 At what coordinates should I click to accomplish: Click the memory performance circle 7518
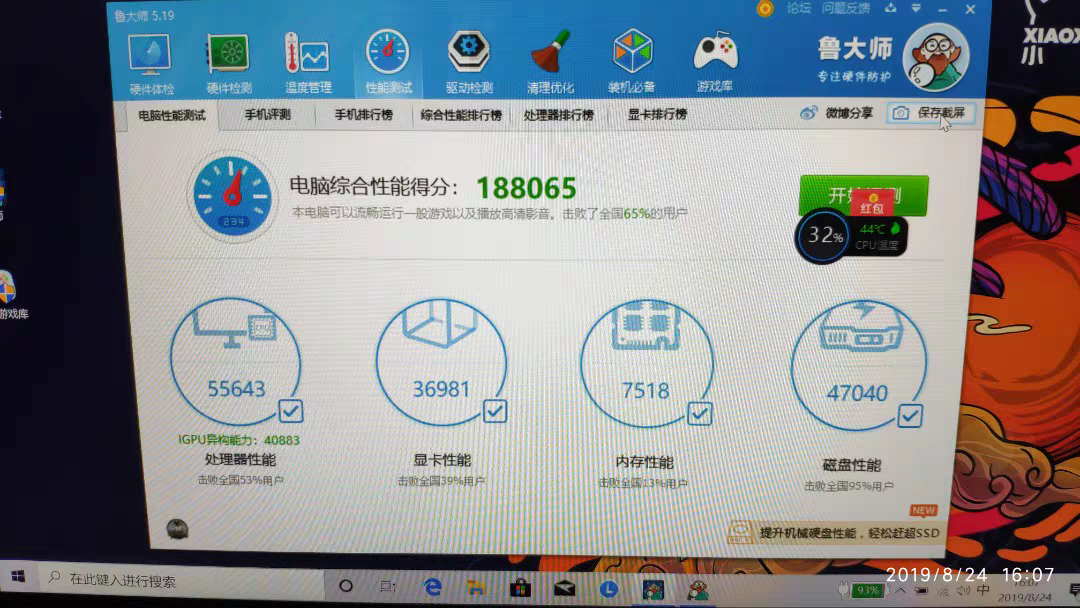pyautogui.click(x=646, y=364)
